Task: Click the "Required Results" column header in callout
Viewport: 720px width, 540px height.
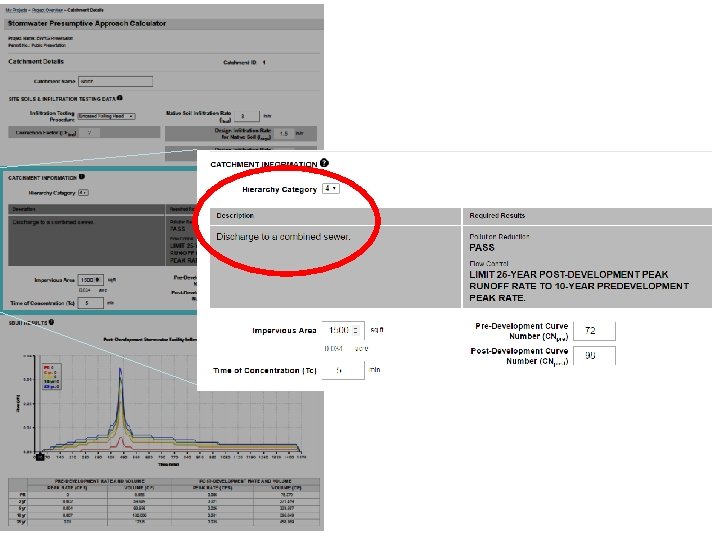Action: click(x=497, y=215)
